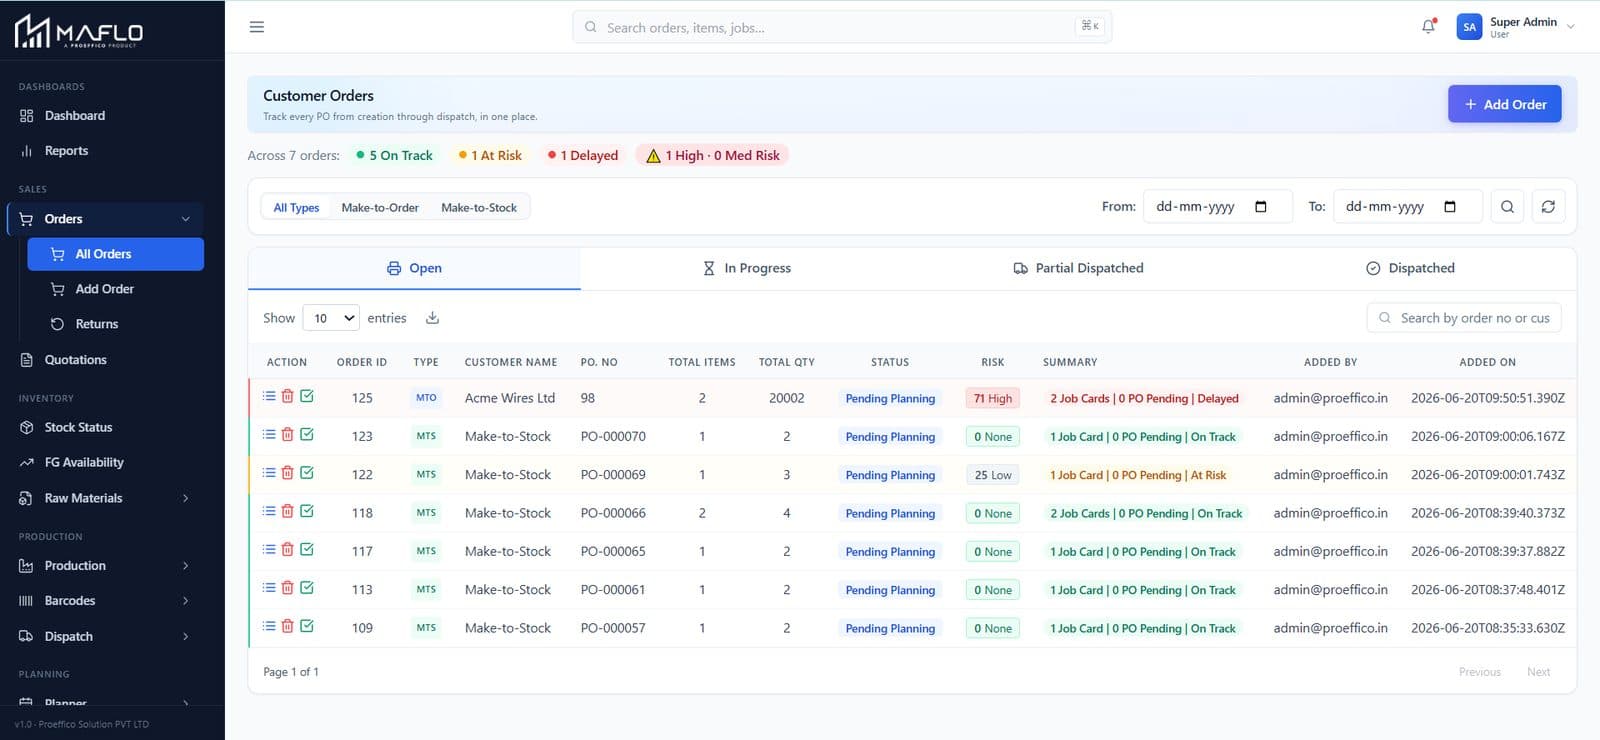This screenshot has width=1600, height=740.
Task: Delete order 117 with trash icon
Action: (287, 549)
